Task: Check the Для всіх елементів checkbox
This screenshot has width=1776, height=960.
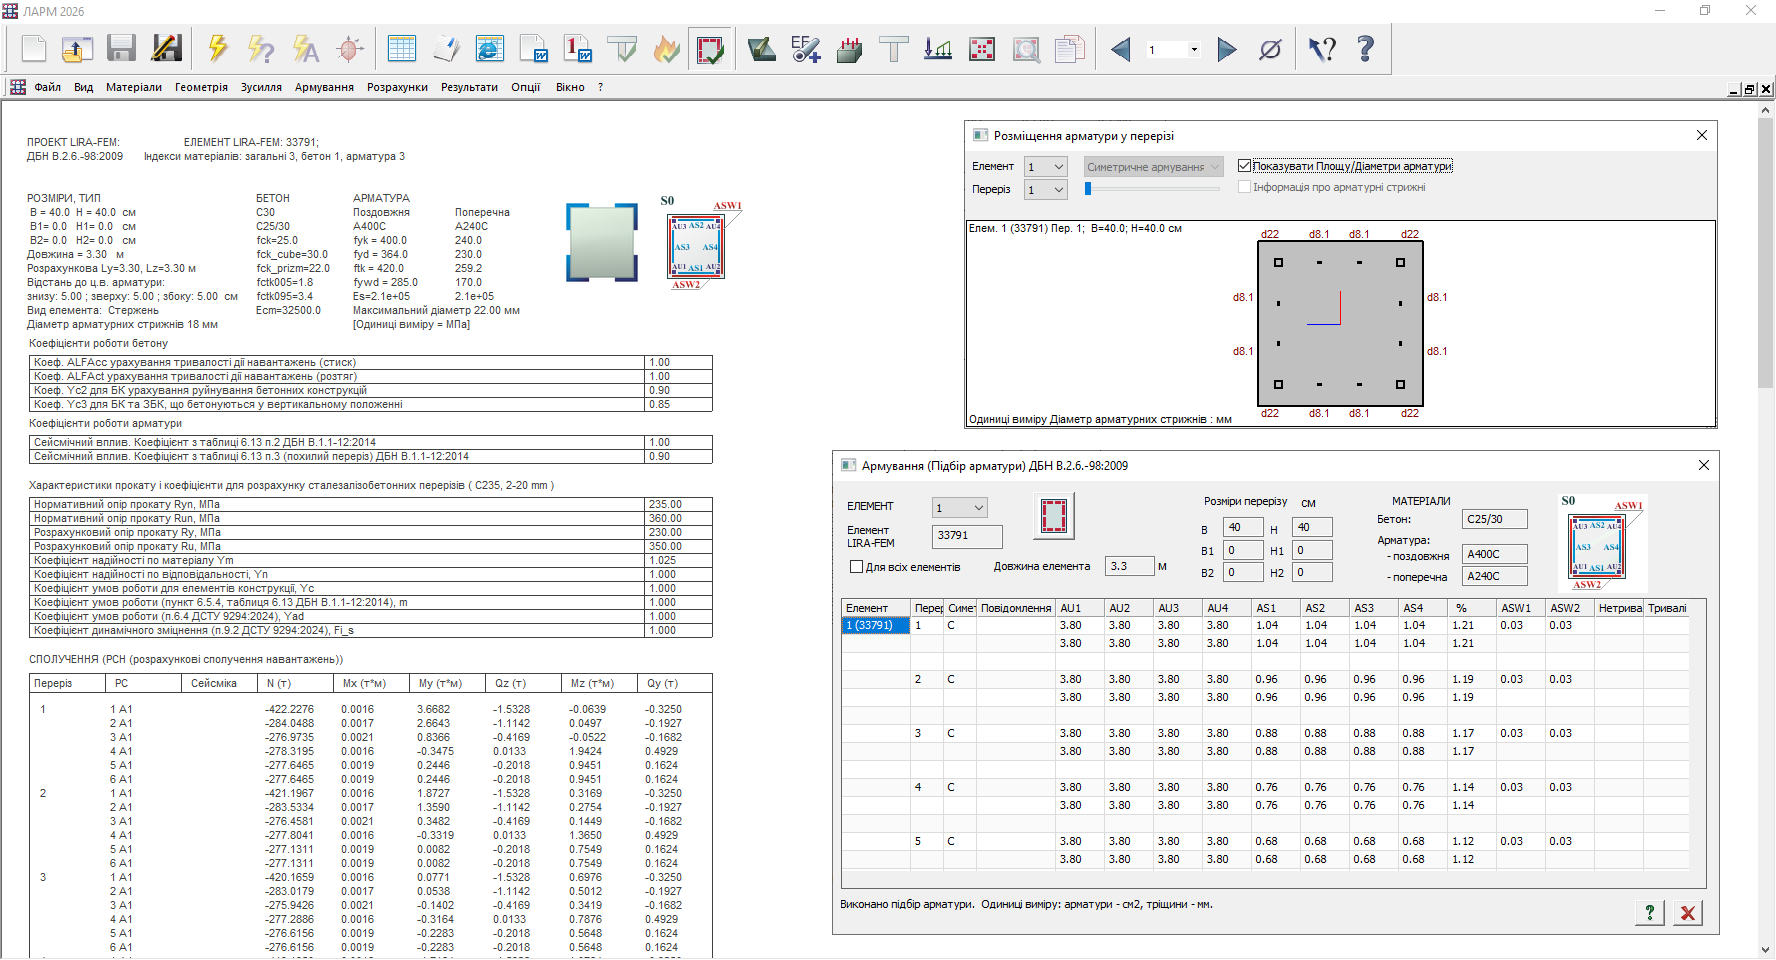Action: tap(856, 567)
